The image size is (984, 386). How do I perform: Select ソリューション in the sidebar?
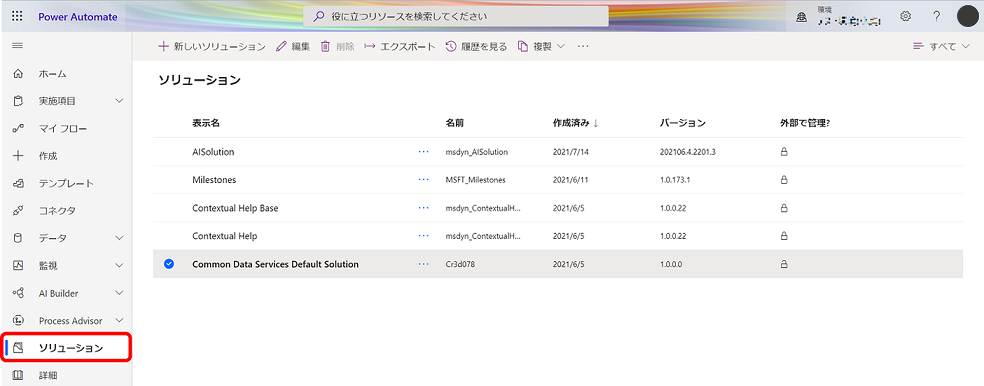pyautogui.click(x=66, y=348)
